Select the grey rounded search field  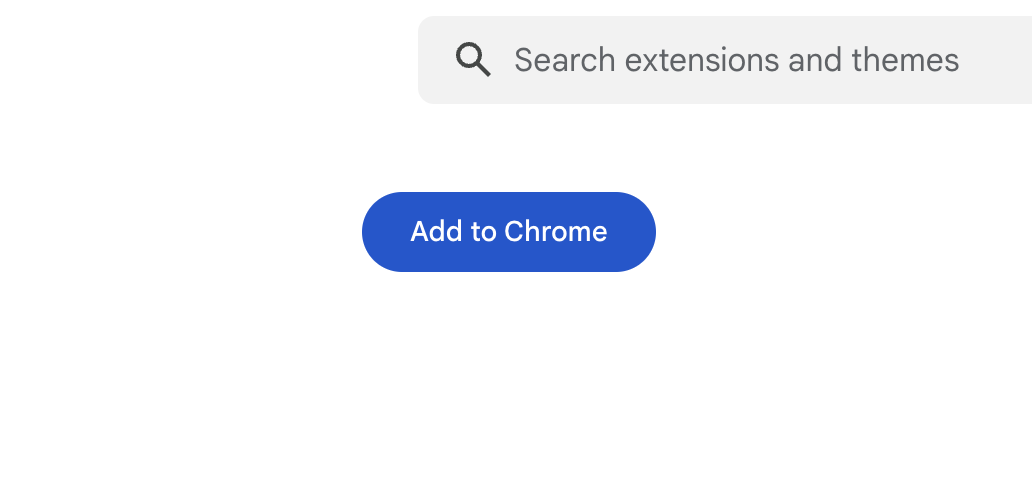pos(736,60)
